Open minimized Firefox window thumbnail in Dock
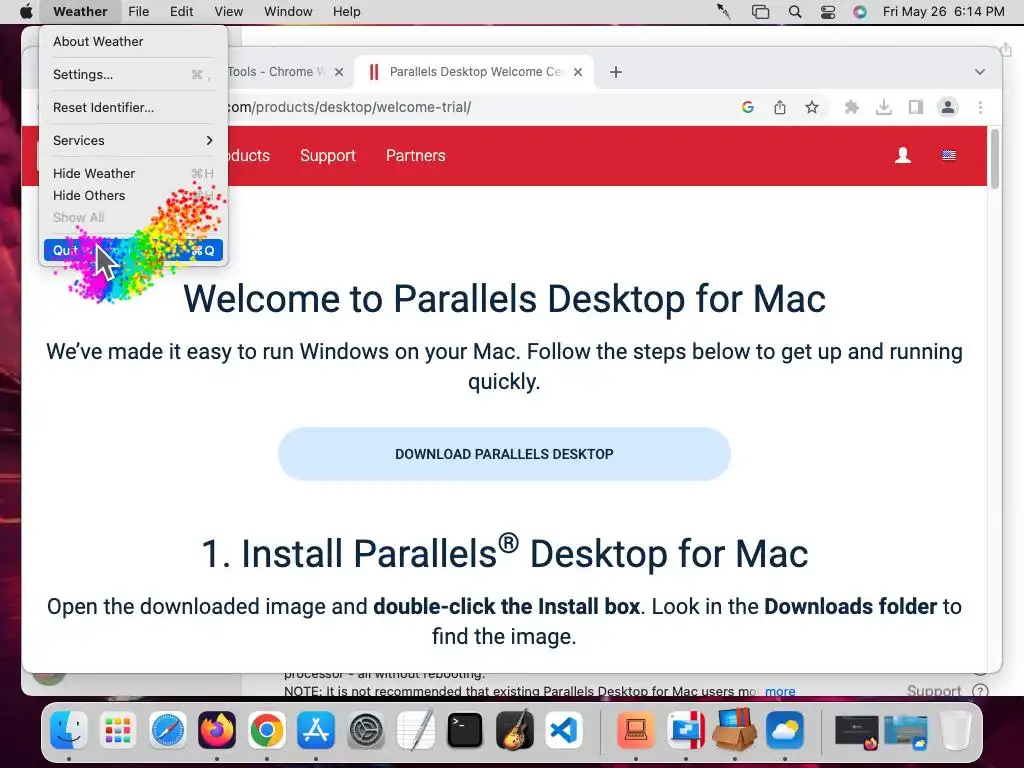This screenshot has width=1024, height=768. [x=856, y=731]
